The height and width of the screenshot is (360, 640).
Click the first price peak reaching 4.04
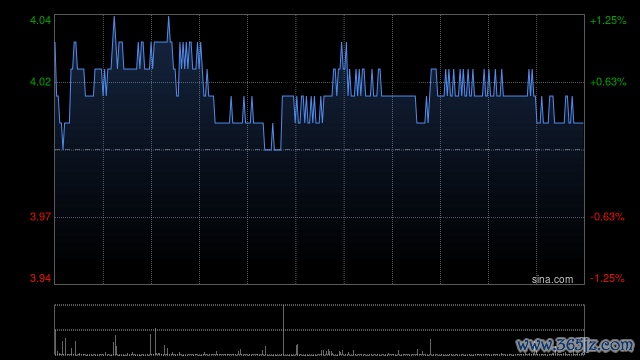point(114,17)
